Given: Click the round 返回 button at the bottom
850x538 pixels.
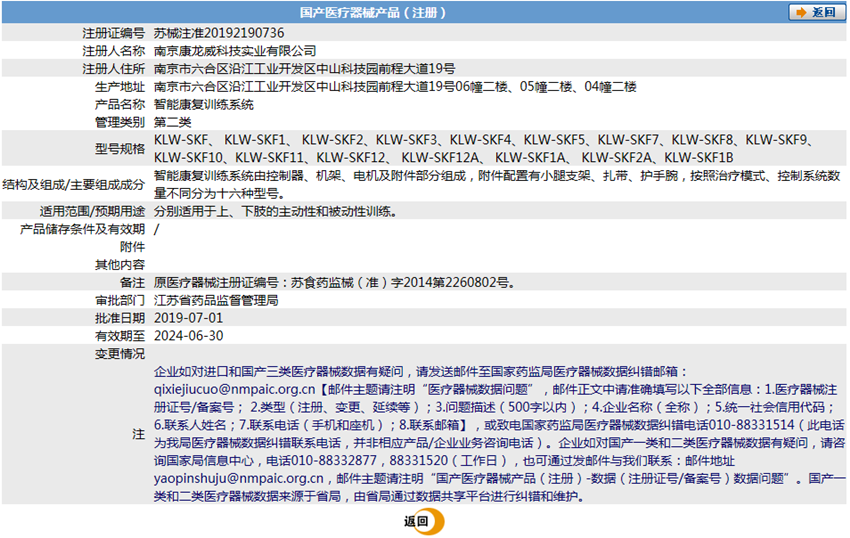Looking at the screenshot, I should [424, 521].
